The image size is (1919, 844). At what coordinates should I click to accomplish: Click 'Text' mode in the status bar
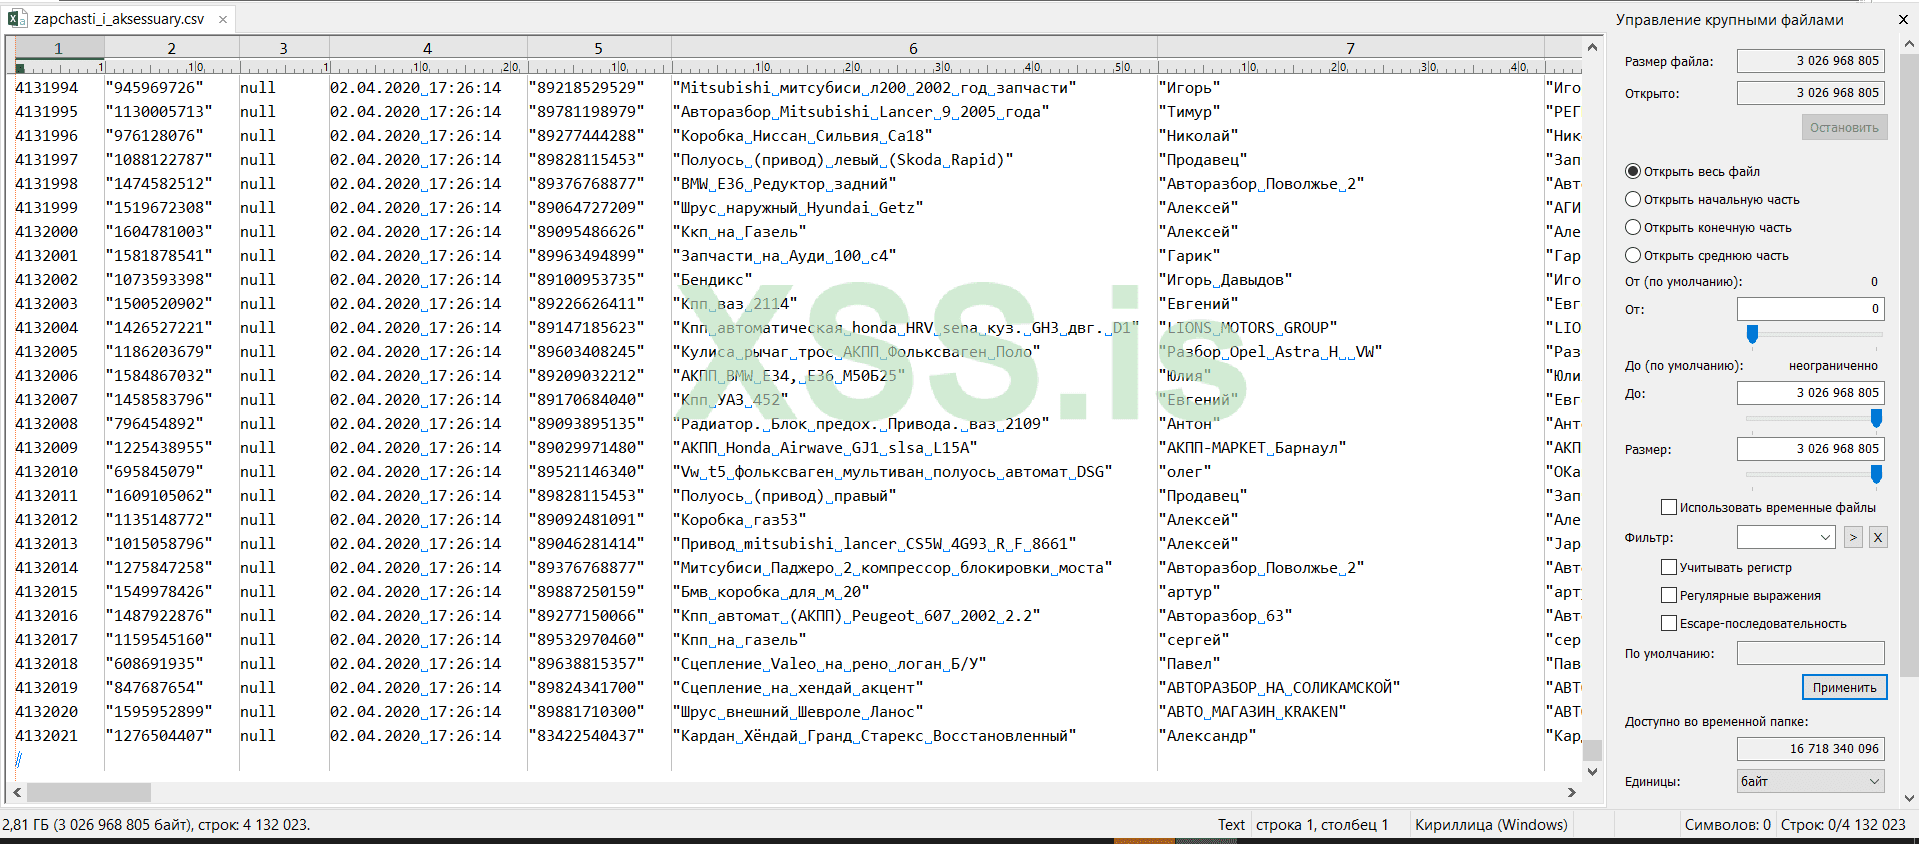pyautogui.click(x=1231, y=825)
